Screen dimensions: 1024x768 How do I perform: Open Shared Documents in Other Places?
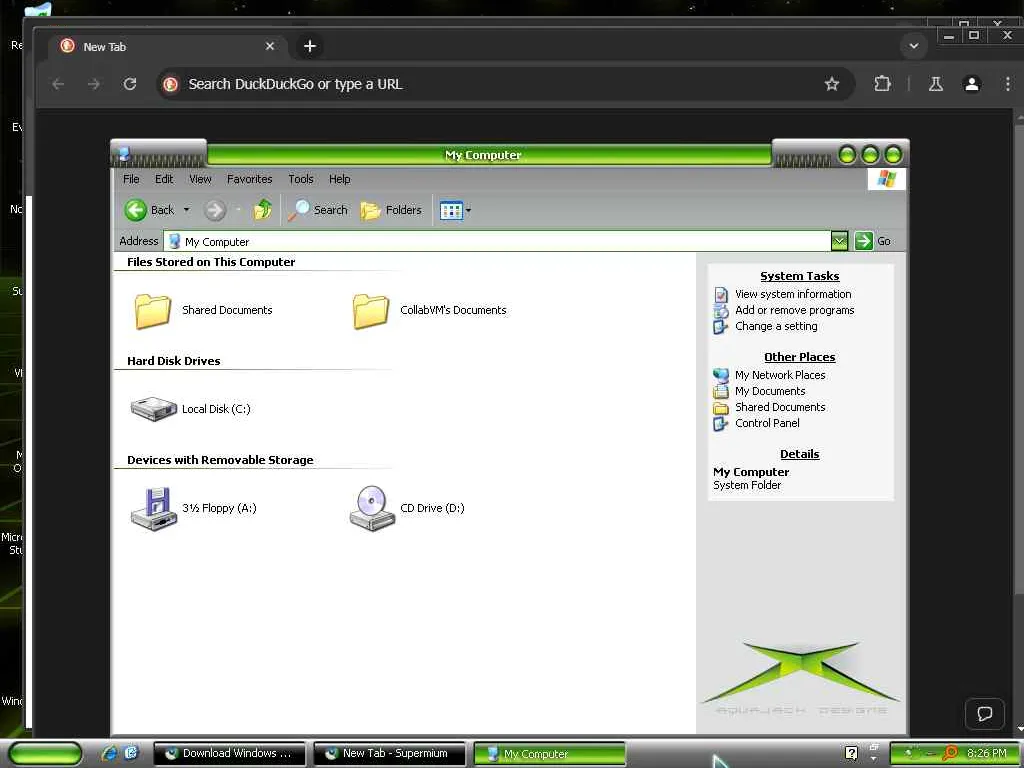[780, 407]
